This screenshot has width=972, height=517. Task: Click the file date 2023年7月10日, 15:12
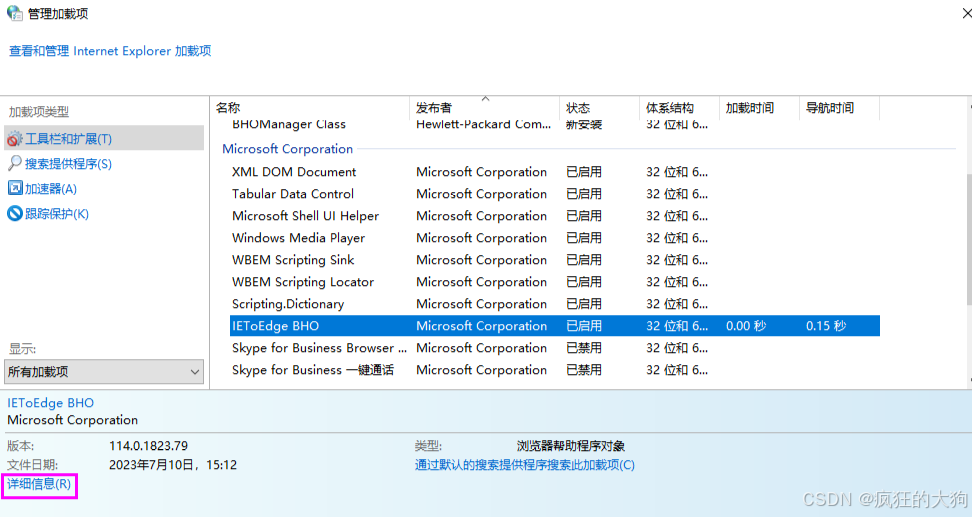(173, 465)
